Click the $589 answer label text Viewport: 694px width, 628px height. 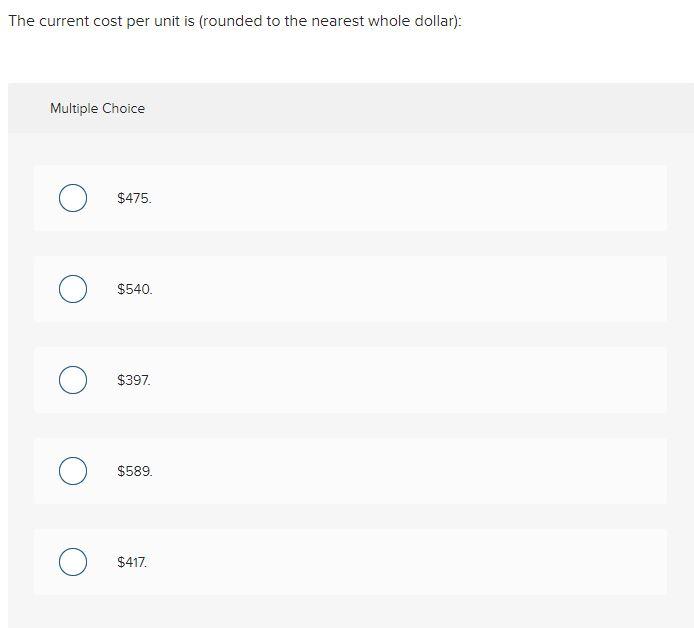135,471
